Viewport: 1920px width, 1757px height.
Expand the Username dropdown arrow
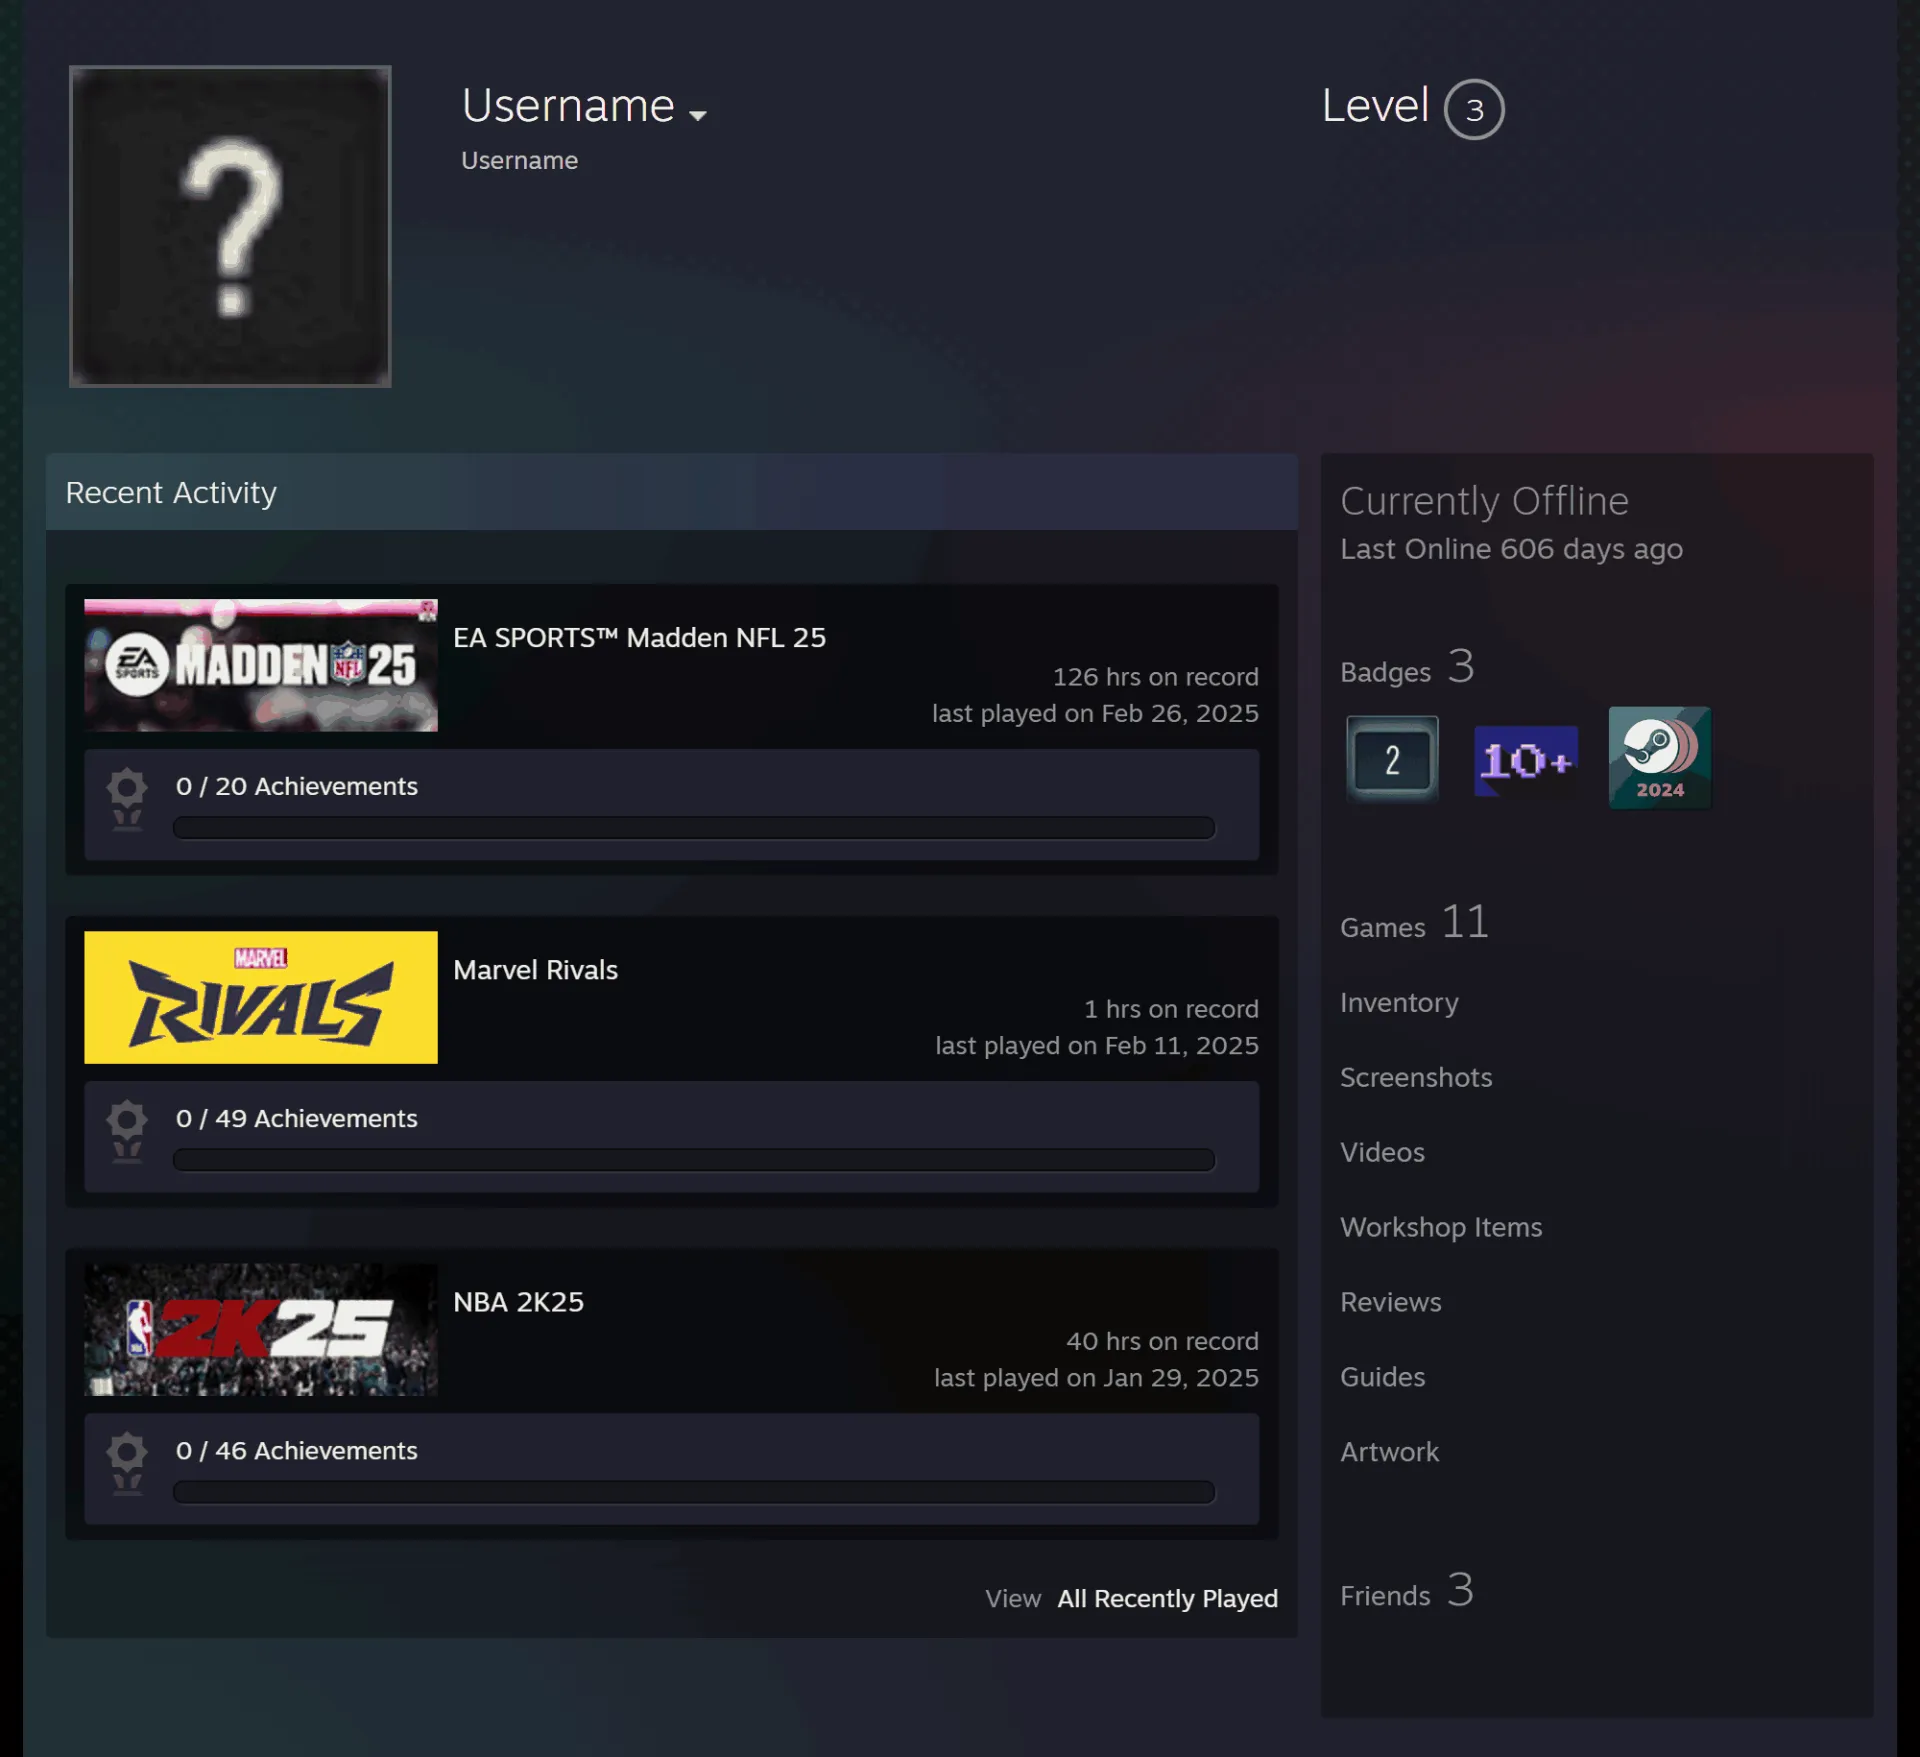click(698, 115)
